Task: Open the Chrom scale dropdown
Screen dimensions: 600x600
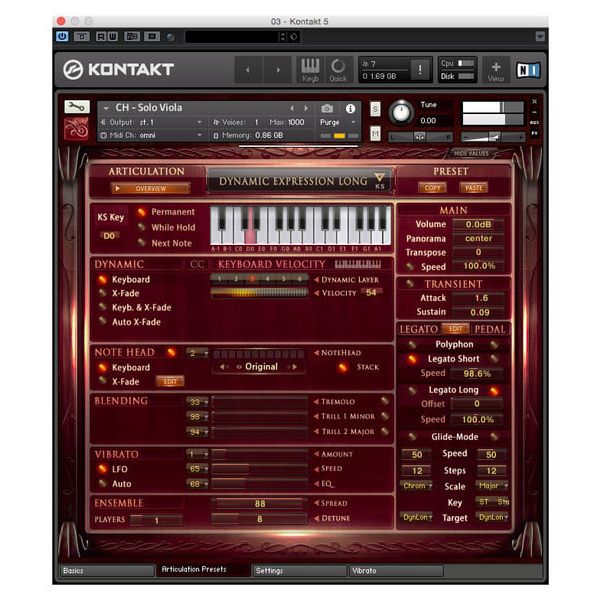Action: pyautogui.click(x=417, y=486)
